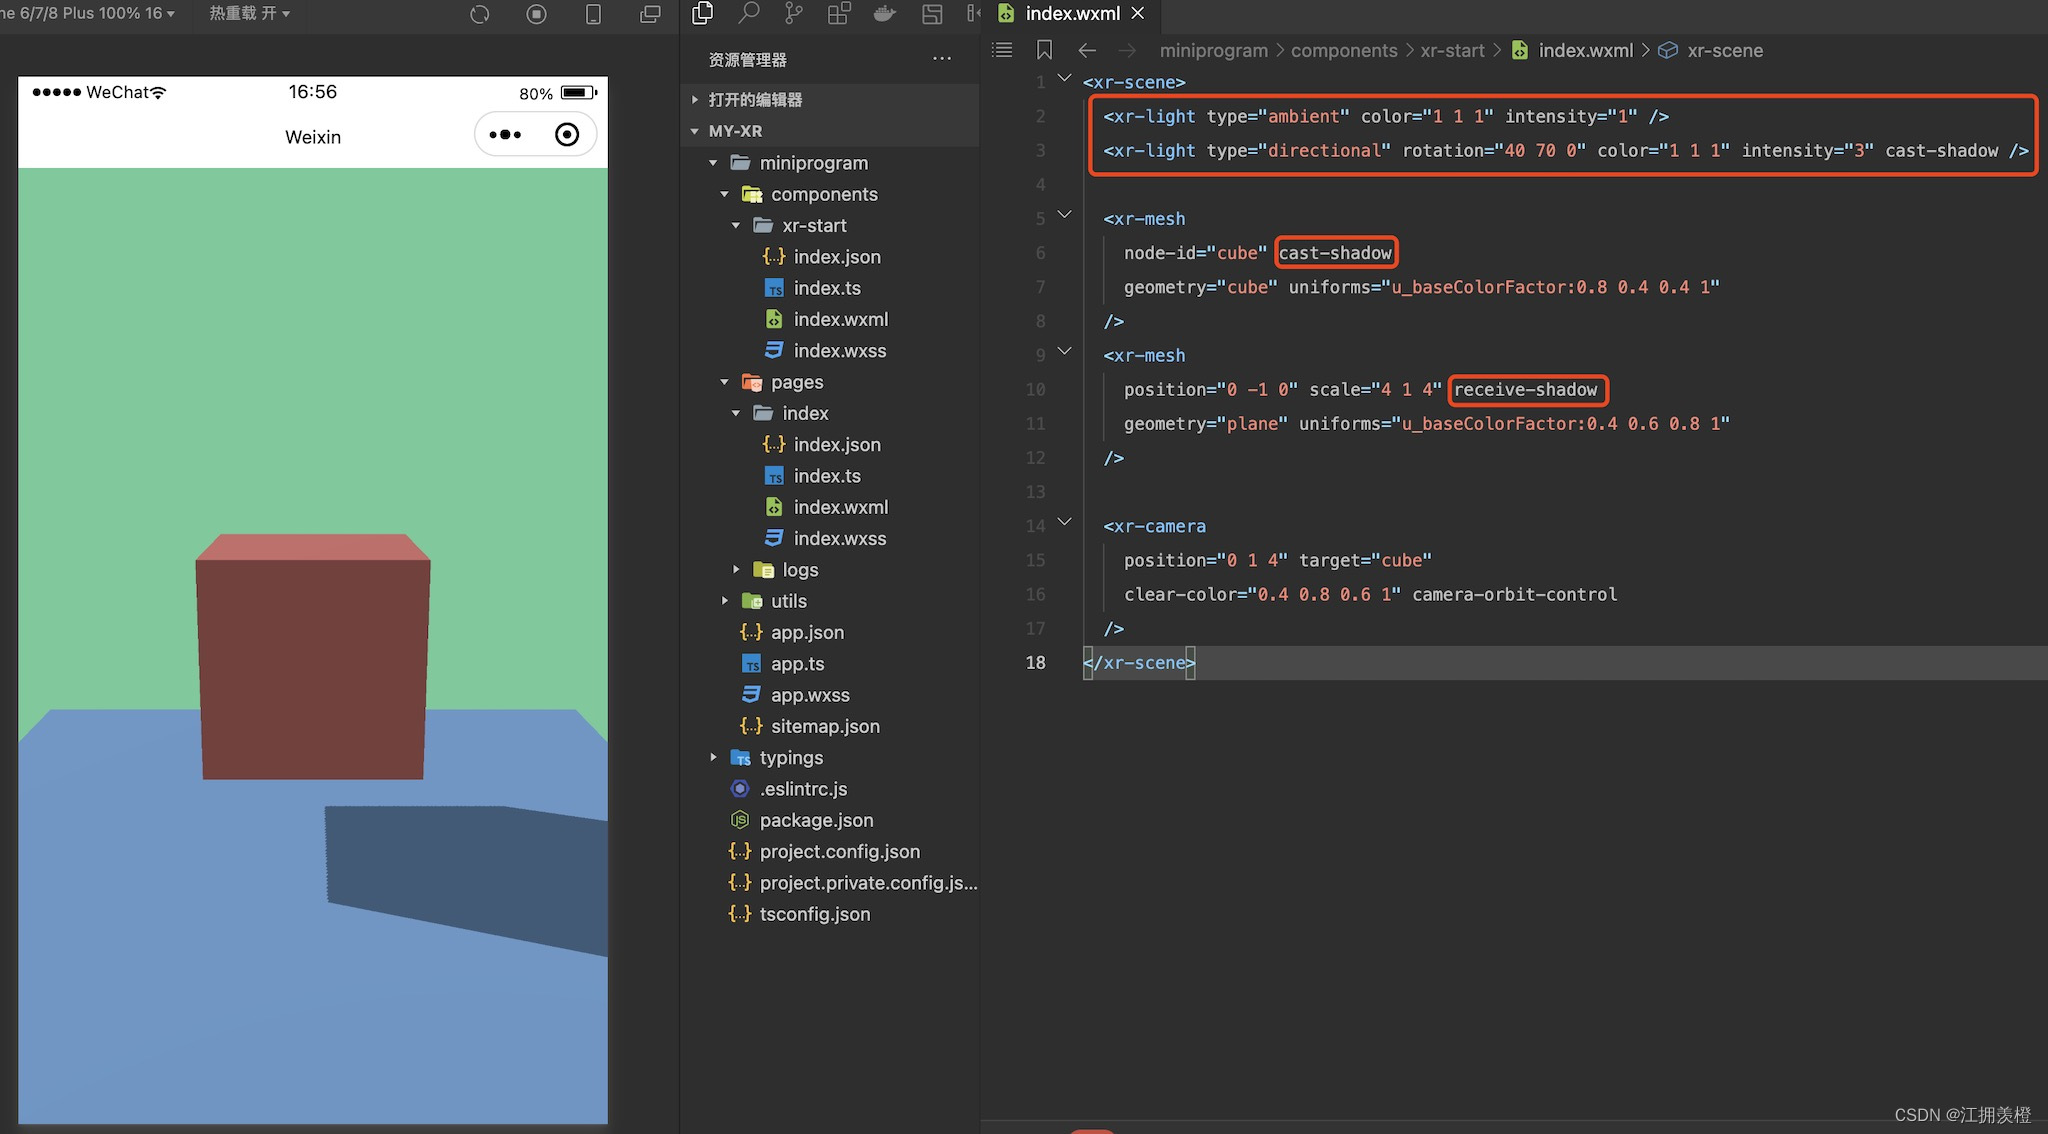Image resolution: width=2048 pixels, height=1134 pixels.
Task: Fold the xr-camera block at line 14
Action: (1065, 522)
